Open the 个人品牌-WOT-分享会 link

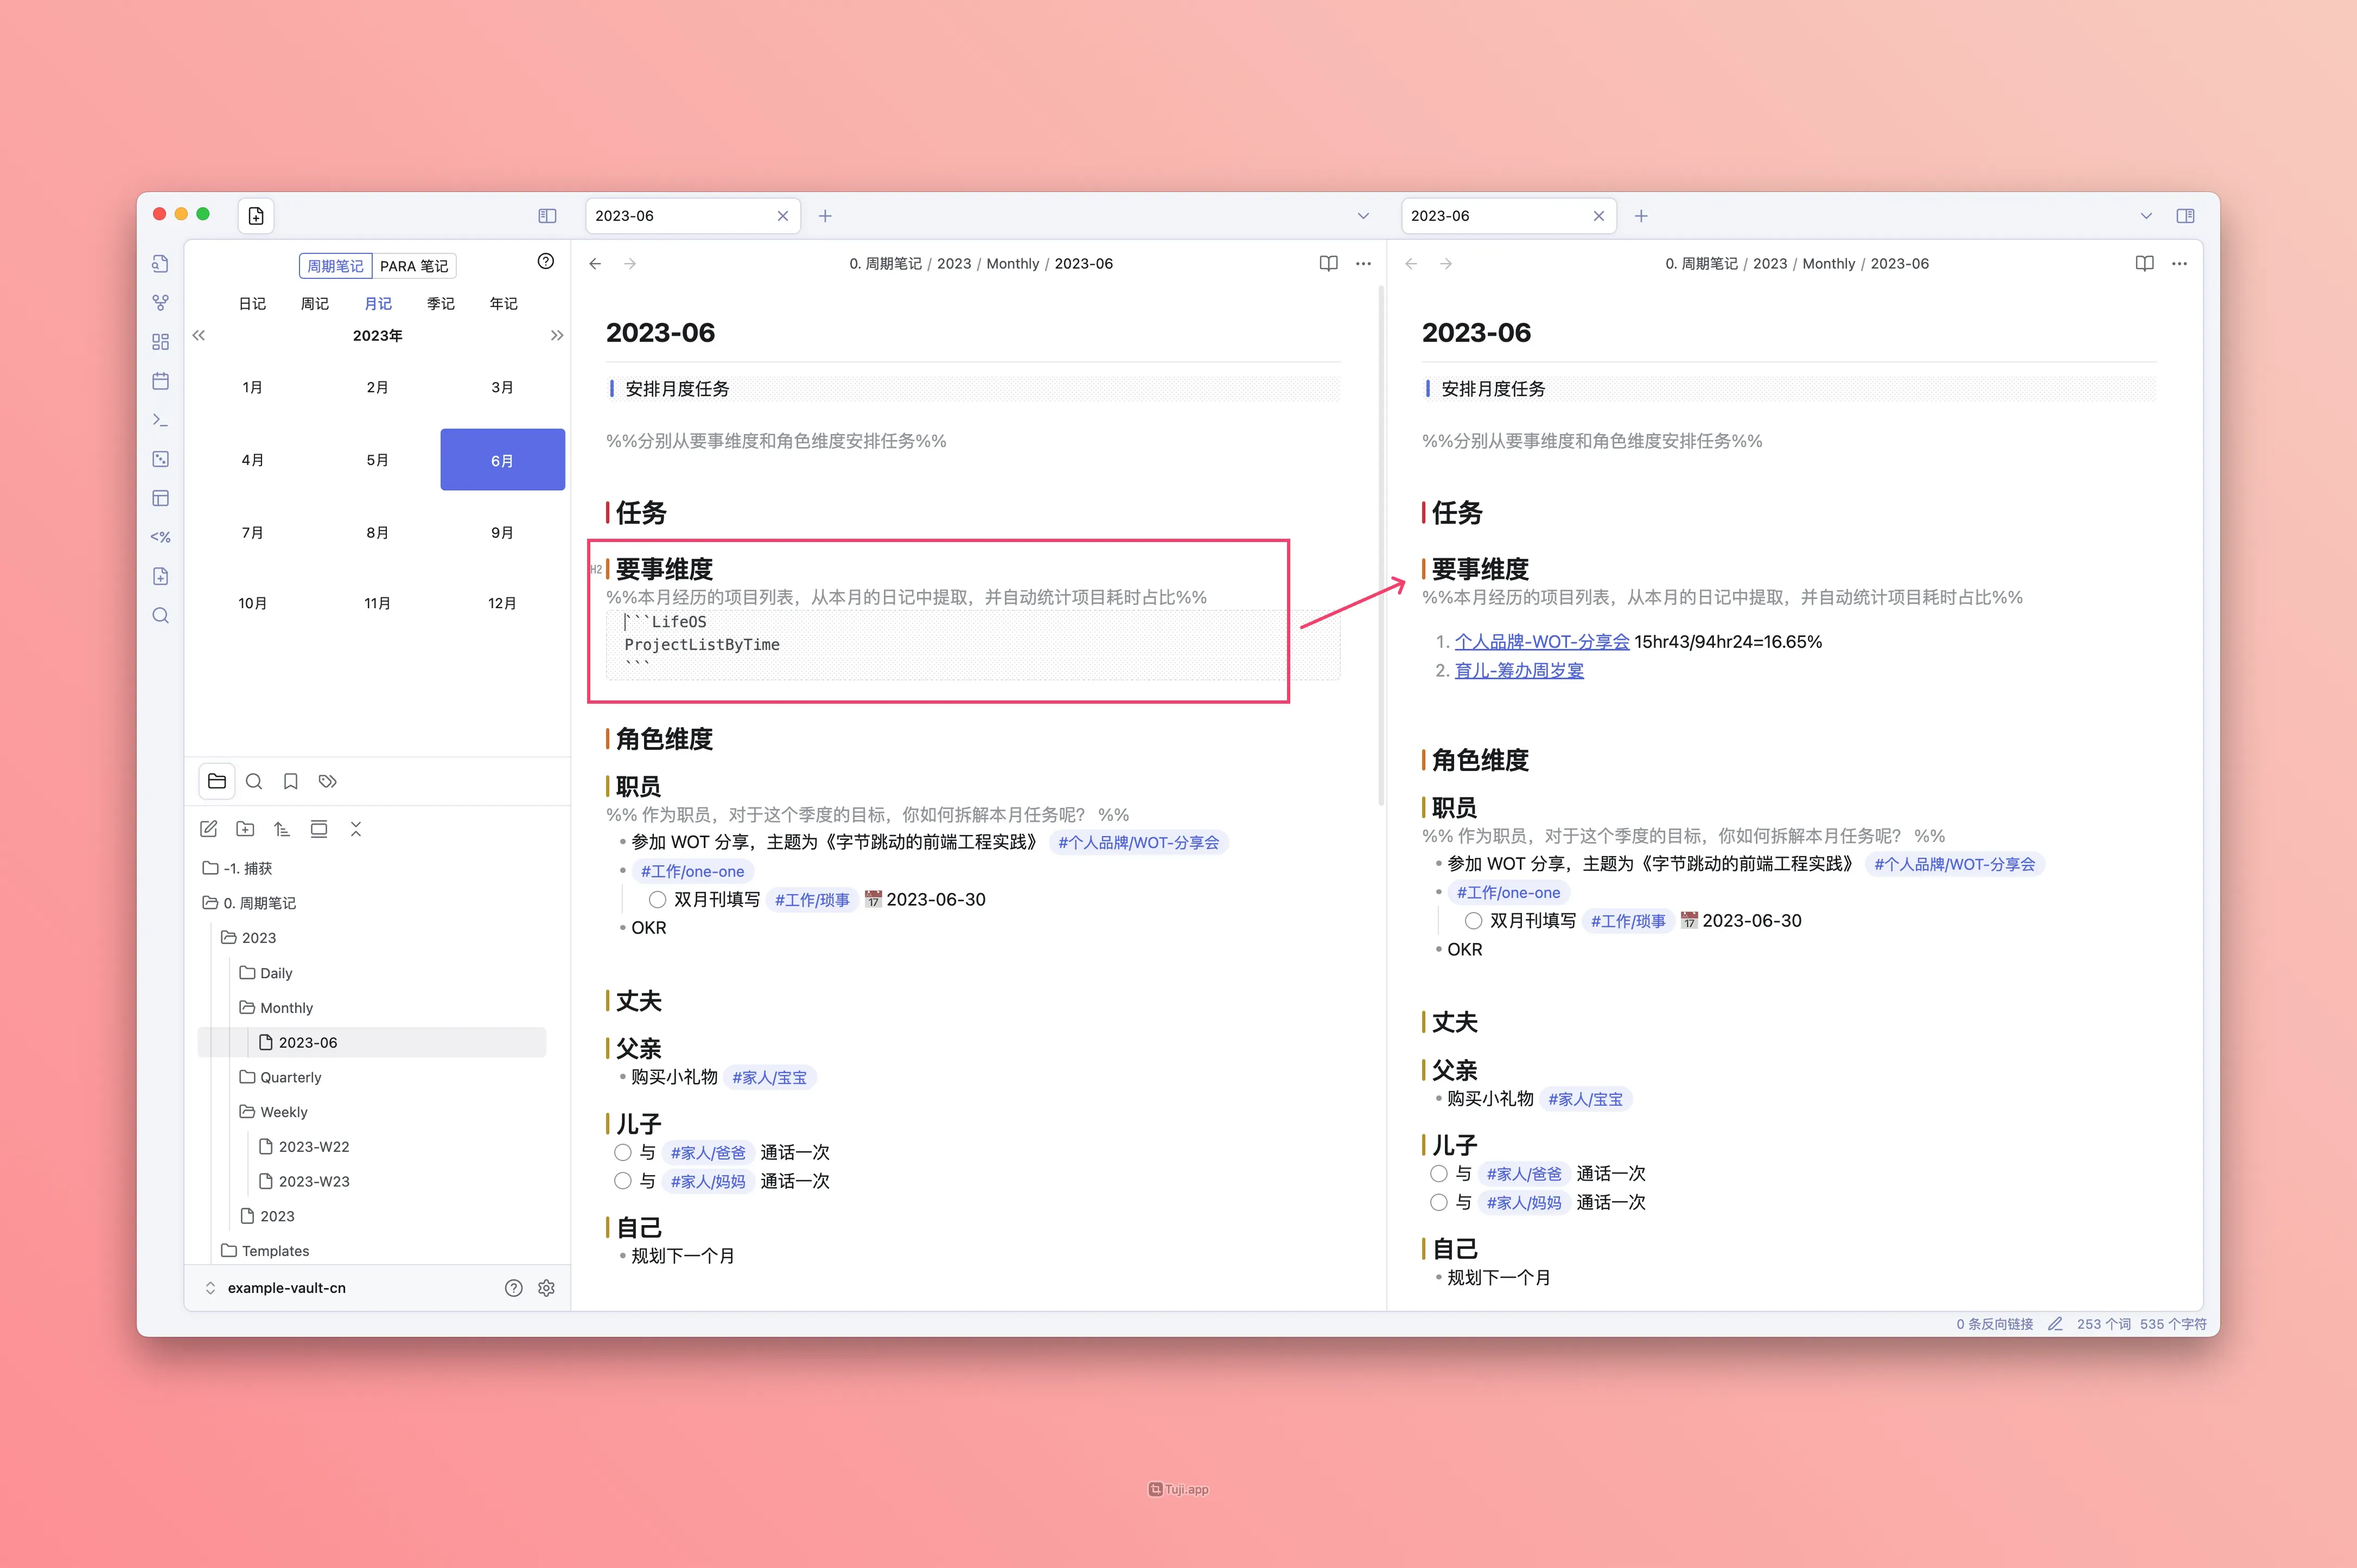[1541, 642]
